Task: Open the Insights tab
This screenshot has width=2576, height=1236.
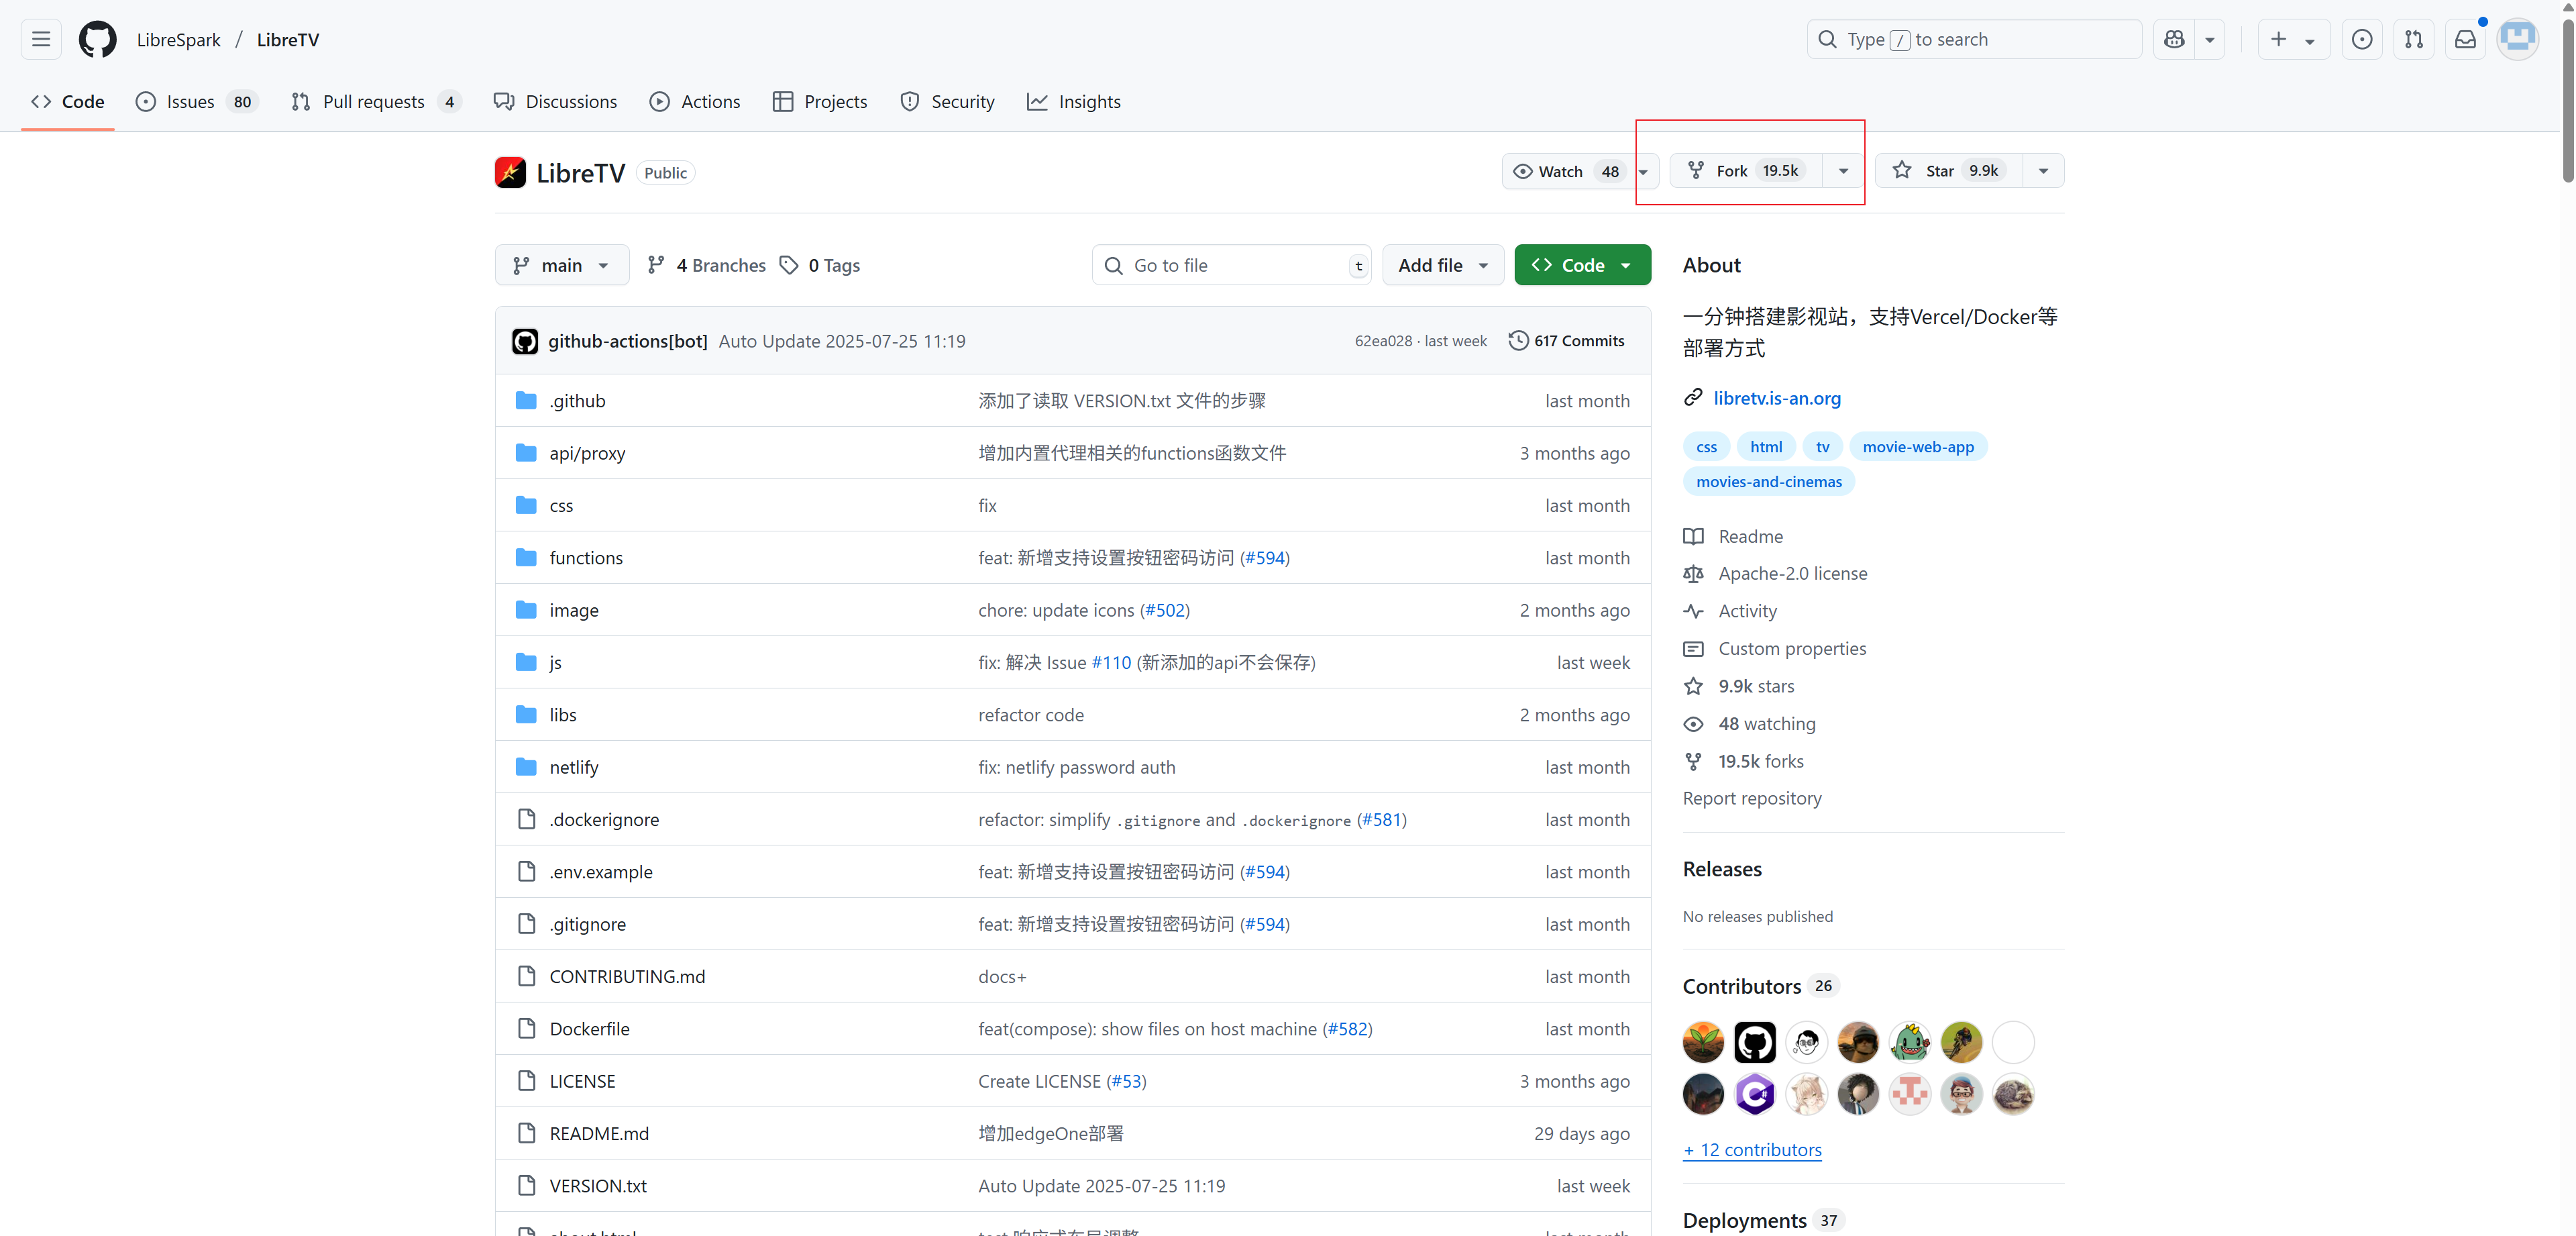Action: click(x=1074, y=101)
